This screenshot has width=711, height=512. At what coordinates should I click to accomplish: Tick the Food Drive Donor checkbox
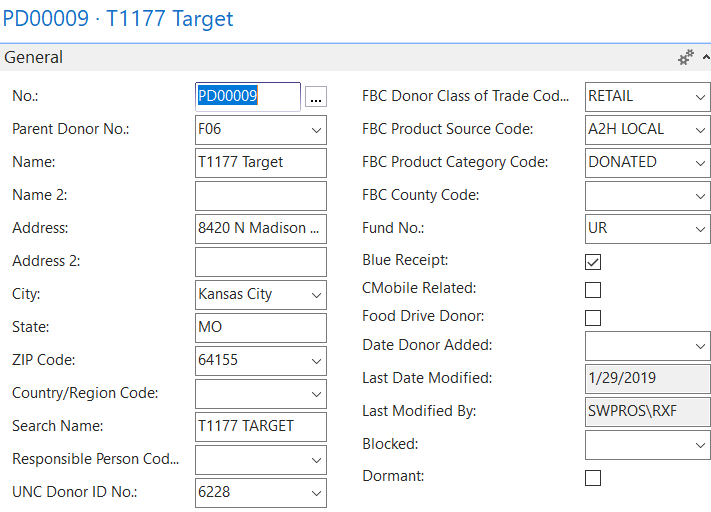click(x=593, y=318)
